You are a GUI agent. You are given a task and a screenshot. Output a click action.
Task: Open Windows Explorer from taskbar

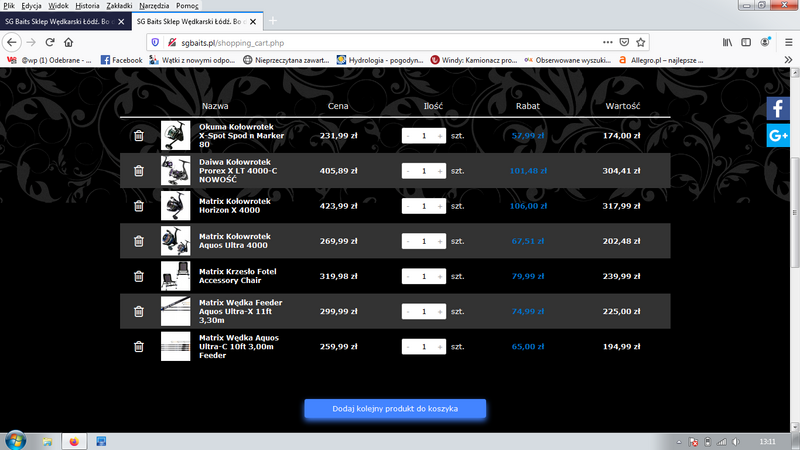point(47,441)
